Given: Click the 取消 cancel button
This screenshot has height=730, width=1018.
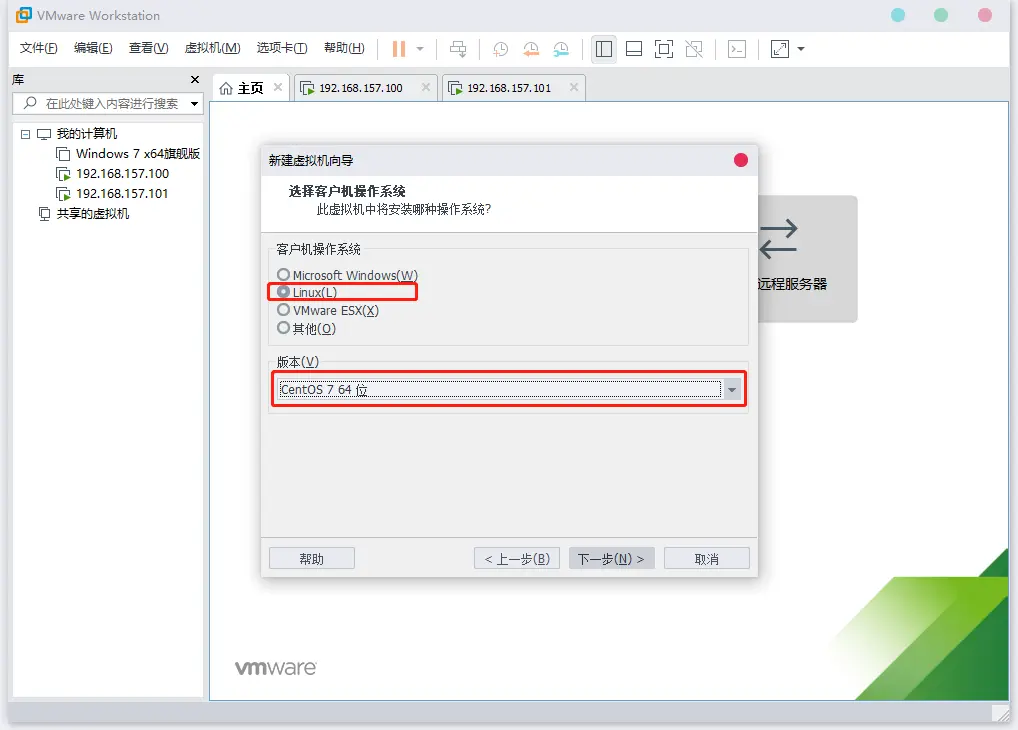Looking at the screenshot, I should pyautogui.click(x=707, y=559).
